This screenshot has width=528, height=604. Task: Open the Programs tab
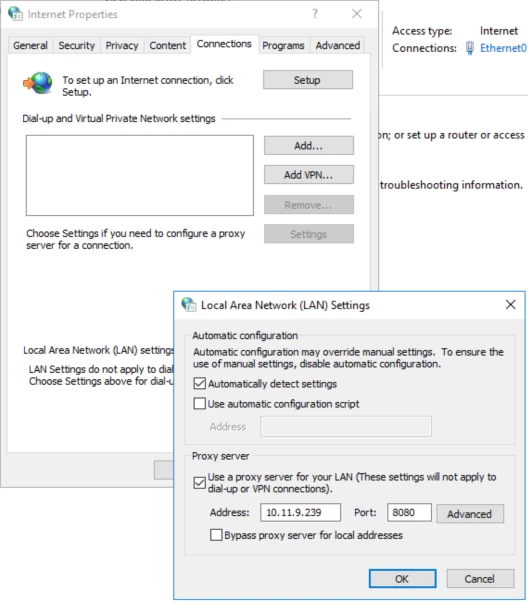[283, 45]
